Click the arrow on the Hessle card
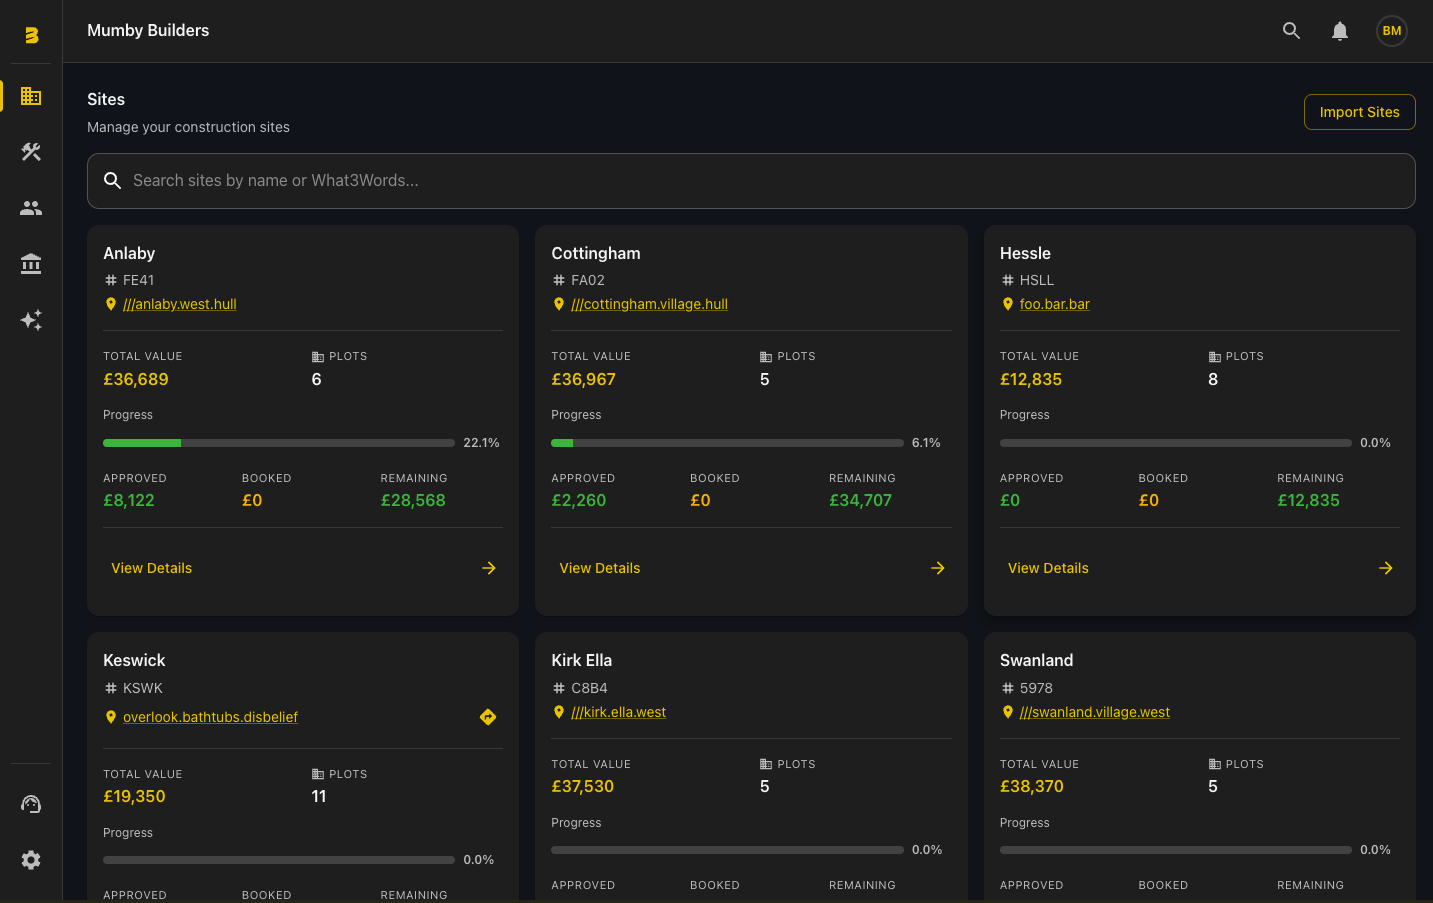The image size is (1433, 903). coord(1385,568)
